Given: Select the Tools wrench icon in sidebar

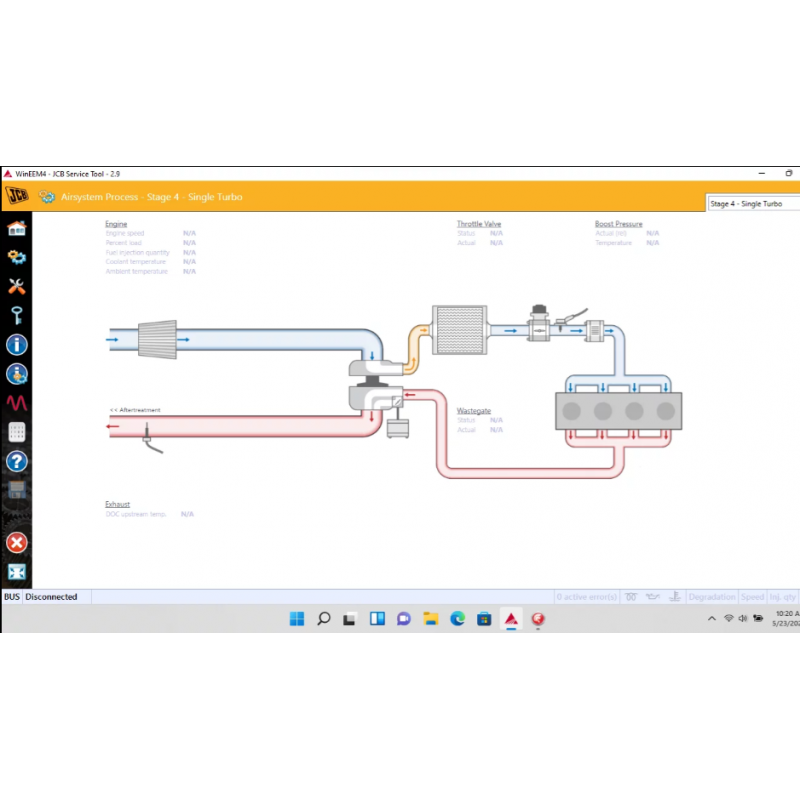Looking at the screenshot, I should coord(17,286).
